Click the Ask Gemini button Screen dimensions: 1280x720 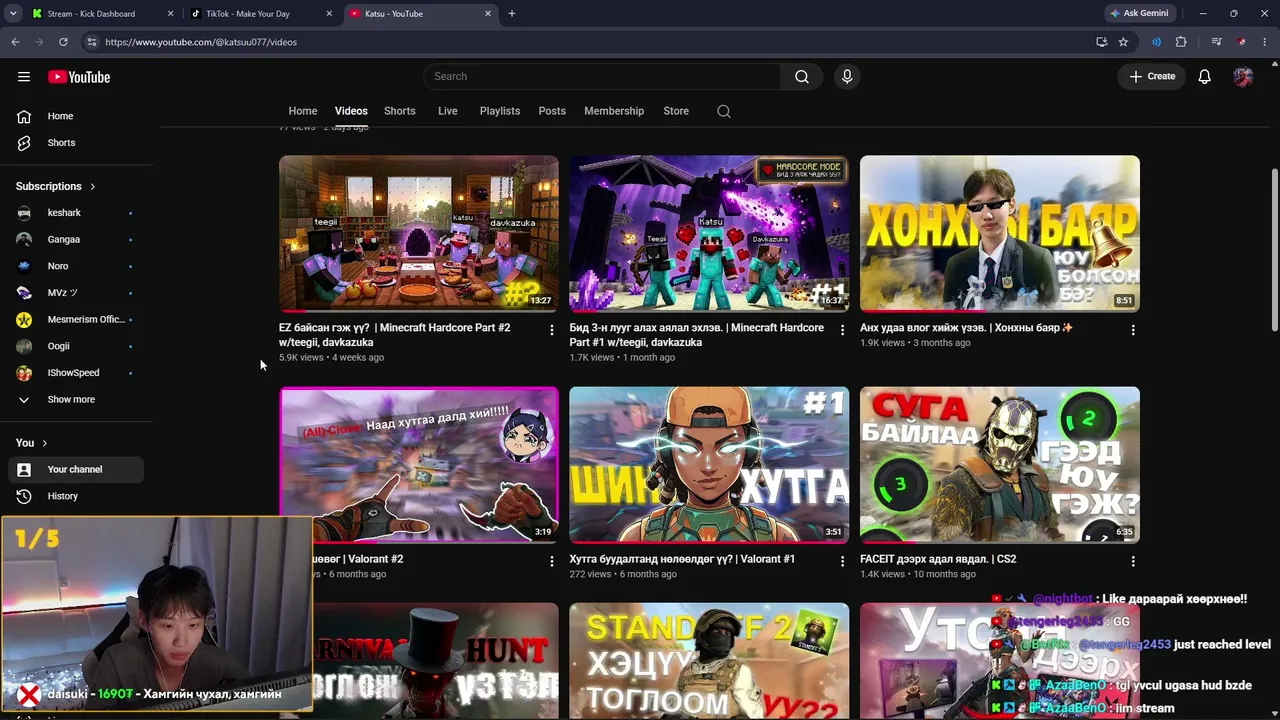[x=1139, y=14]
